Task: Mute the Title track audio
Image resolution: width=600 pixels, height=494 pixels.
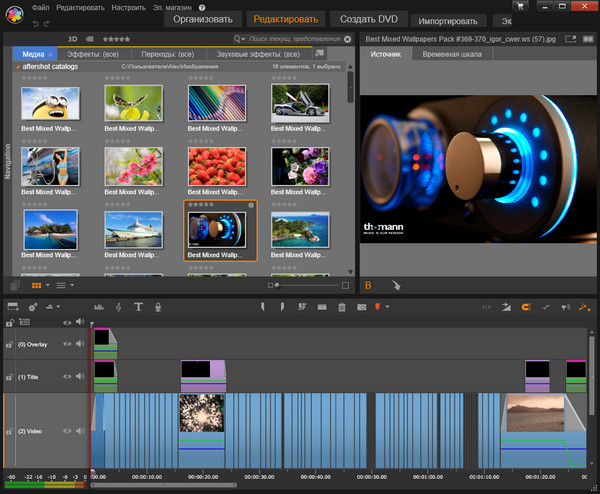Action: pyautogui.click(x=80, y=375)
